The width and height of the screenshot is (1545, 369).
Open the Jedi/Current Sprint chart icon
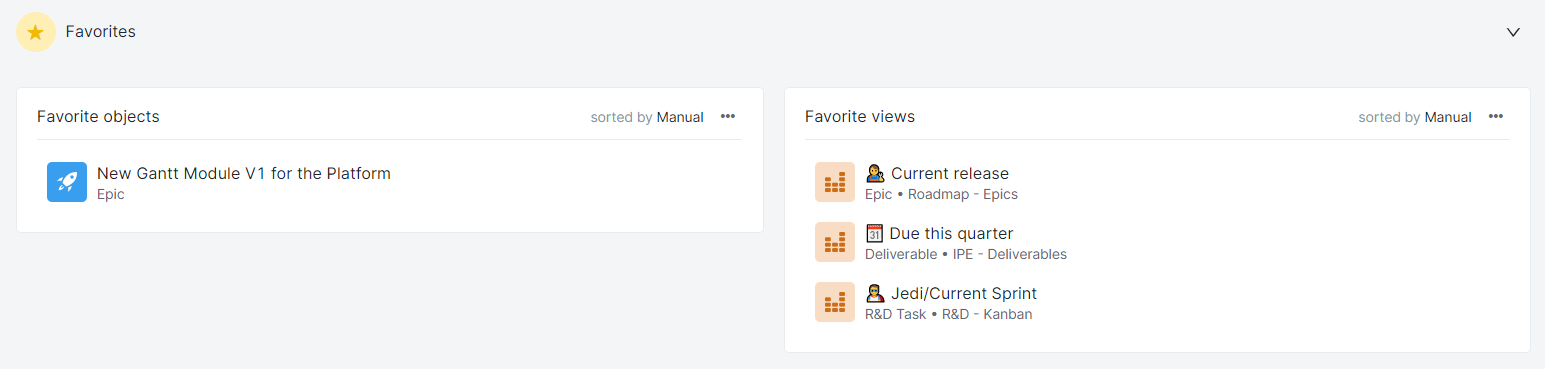pos(835,302)
